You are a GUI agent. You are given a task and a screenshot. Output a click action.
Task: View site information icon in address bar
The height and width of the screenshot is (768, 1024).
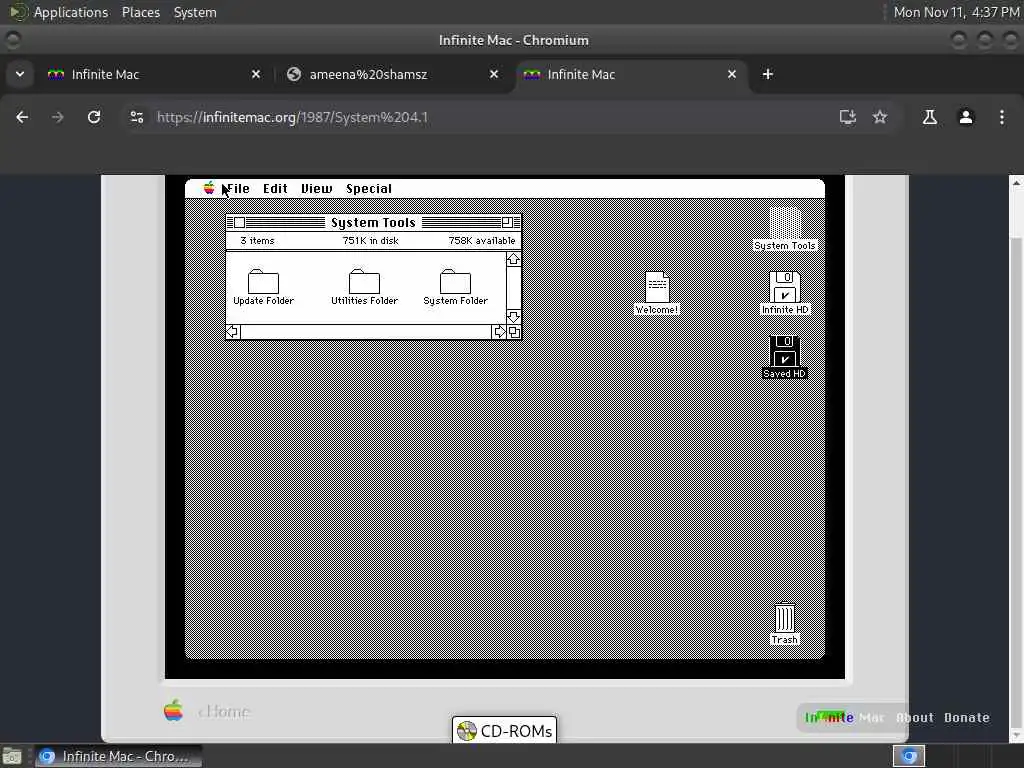[x=136, y=117]
